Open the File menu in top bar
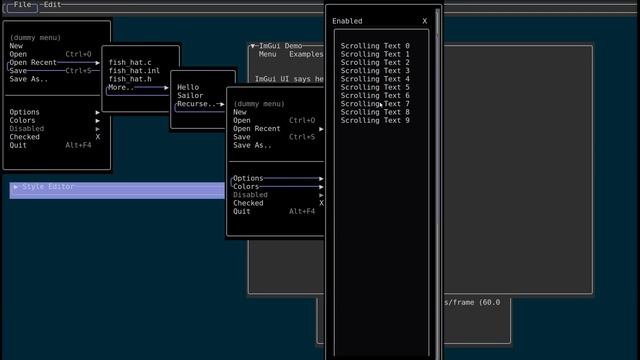Image resolution: width=640 pixels, height=360 pixels. (22, 5)
